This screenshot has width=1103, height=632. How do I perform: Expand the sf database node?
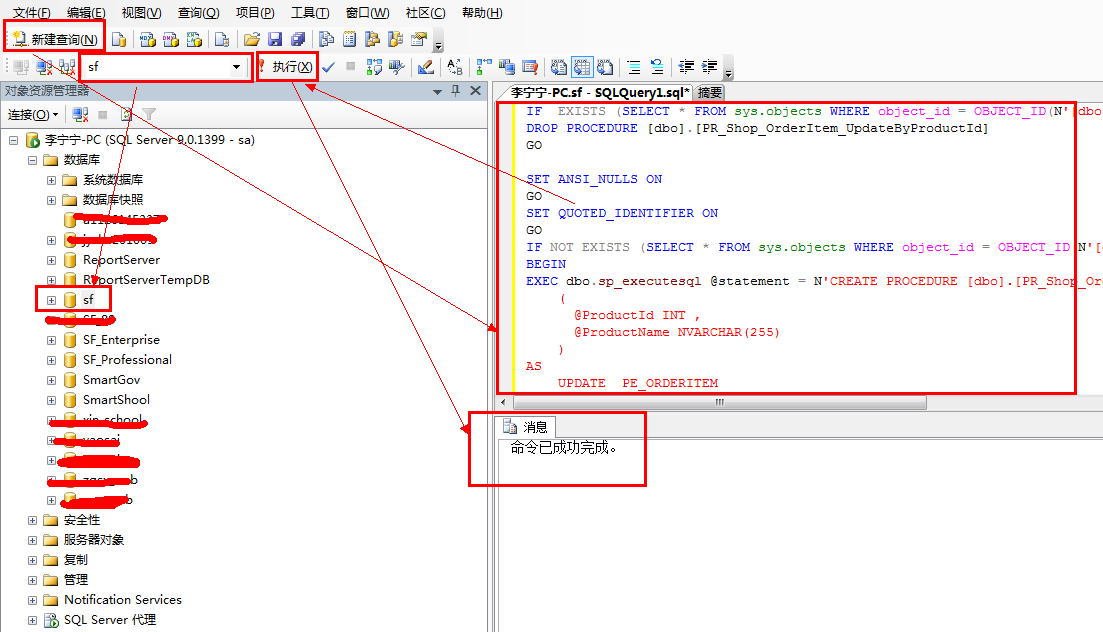[51, 300]
